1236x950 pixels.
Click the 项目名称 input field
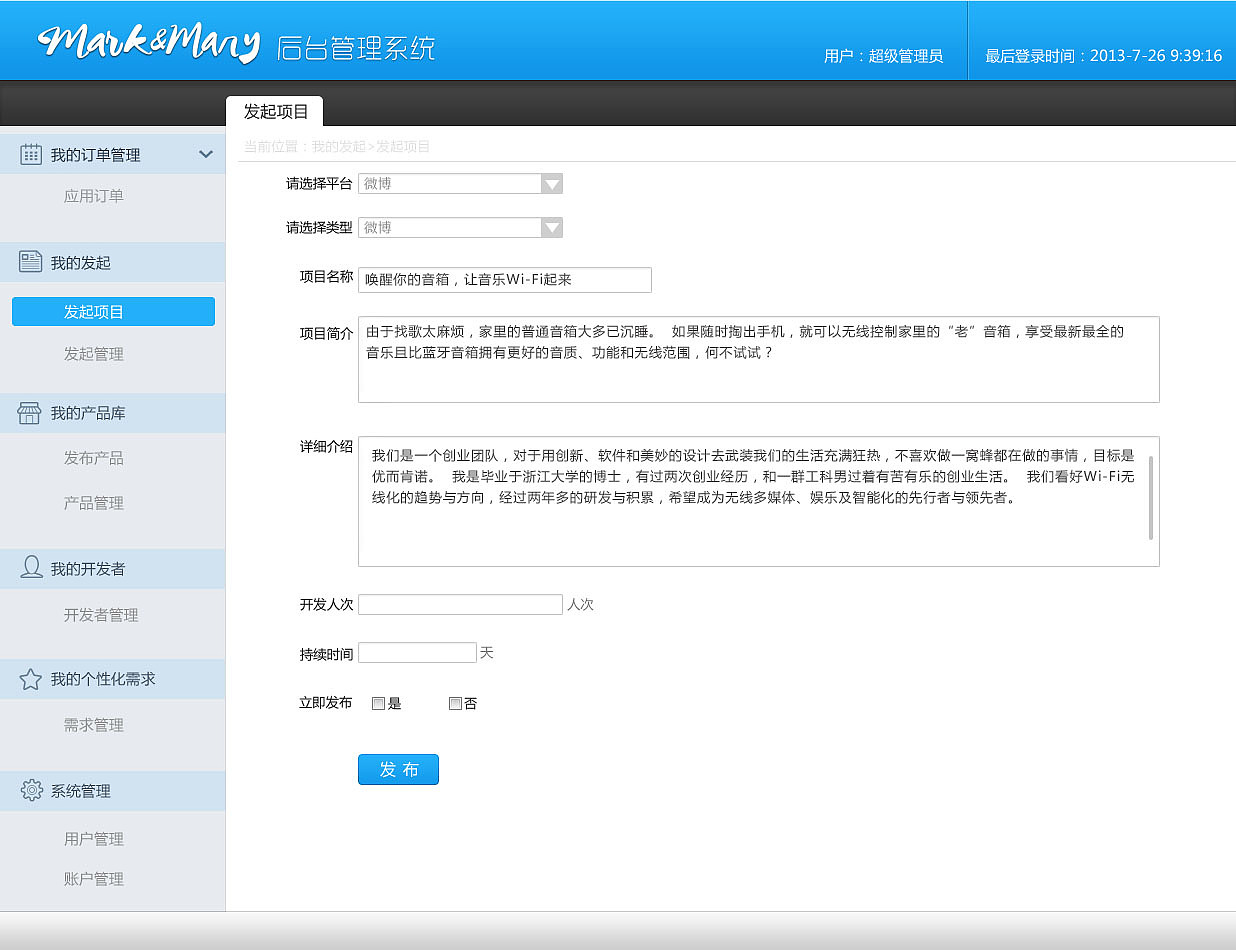(504, 280)
